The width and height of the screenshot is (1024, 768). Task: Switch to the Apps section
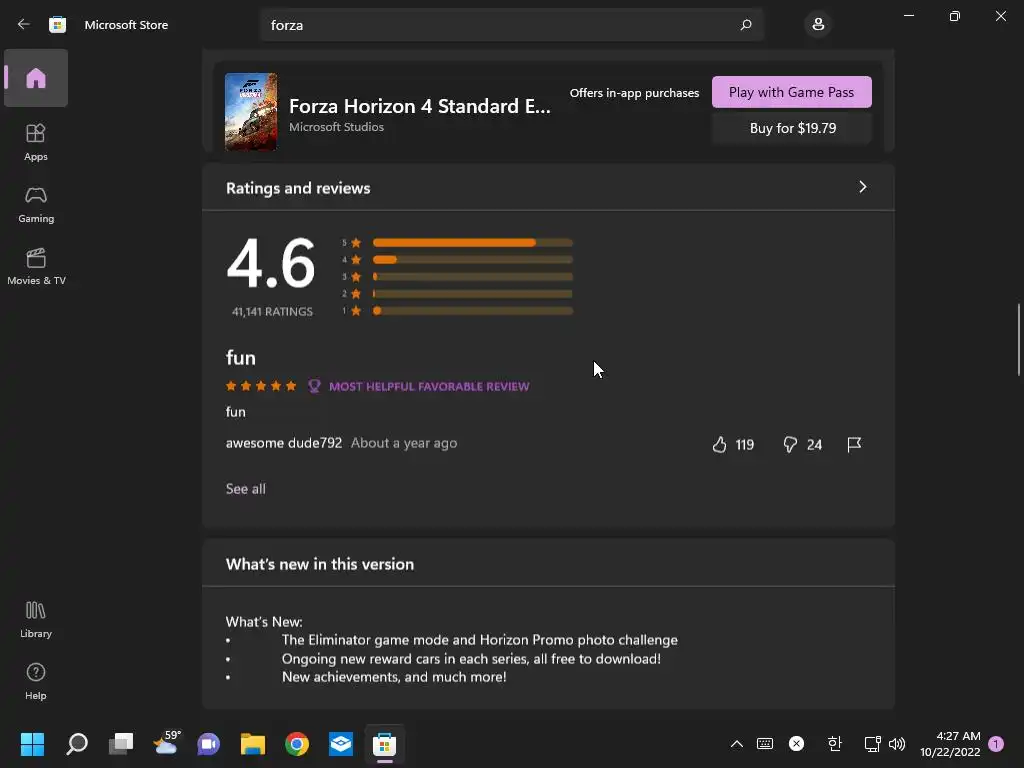[36, 142]
